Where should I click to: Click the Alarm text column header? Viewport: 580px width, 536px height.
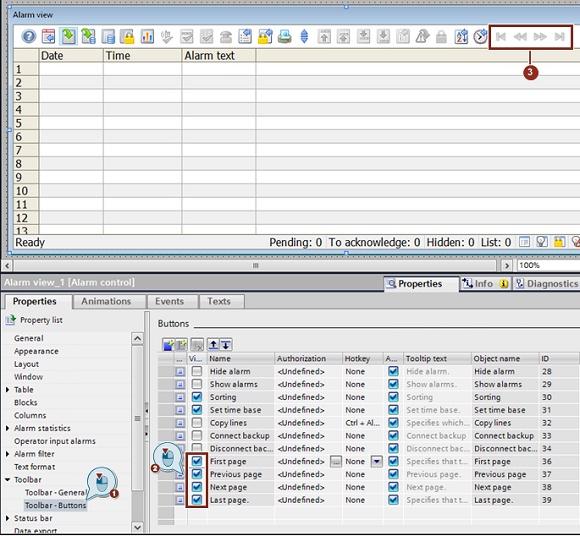click(219, 55)
